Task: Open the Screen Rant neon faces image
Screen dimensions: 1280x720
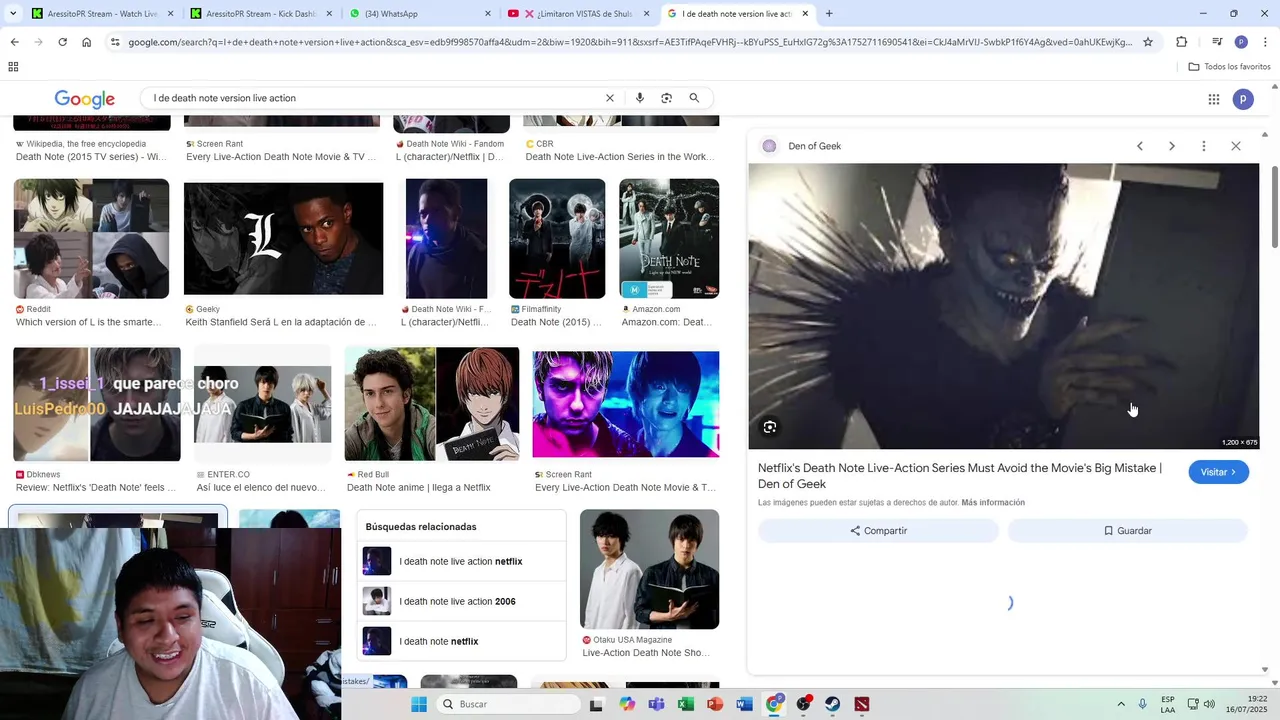Action: [x=626, y=404]
